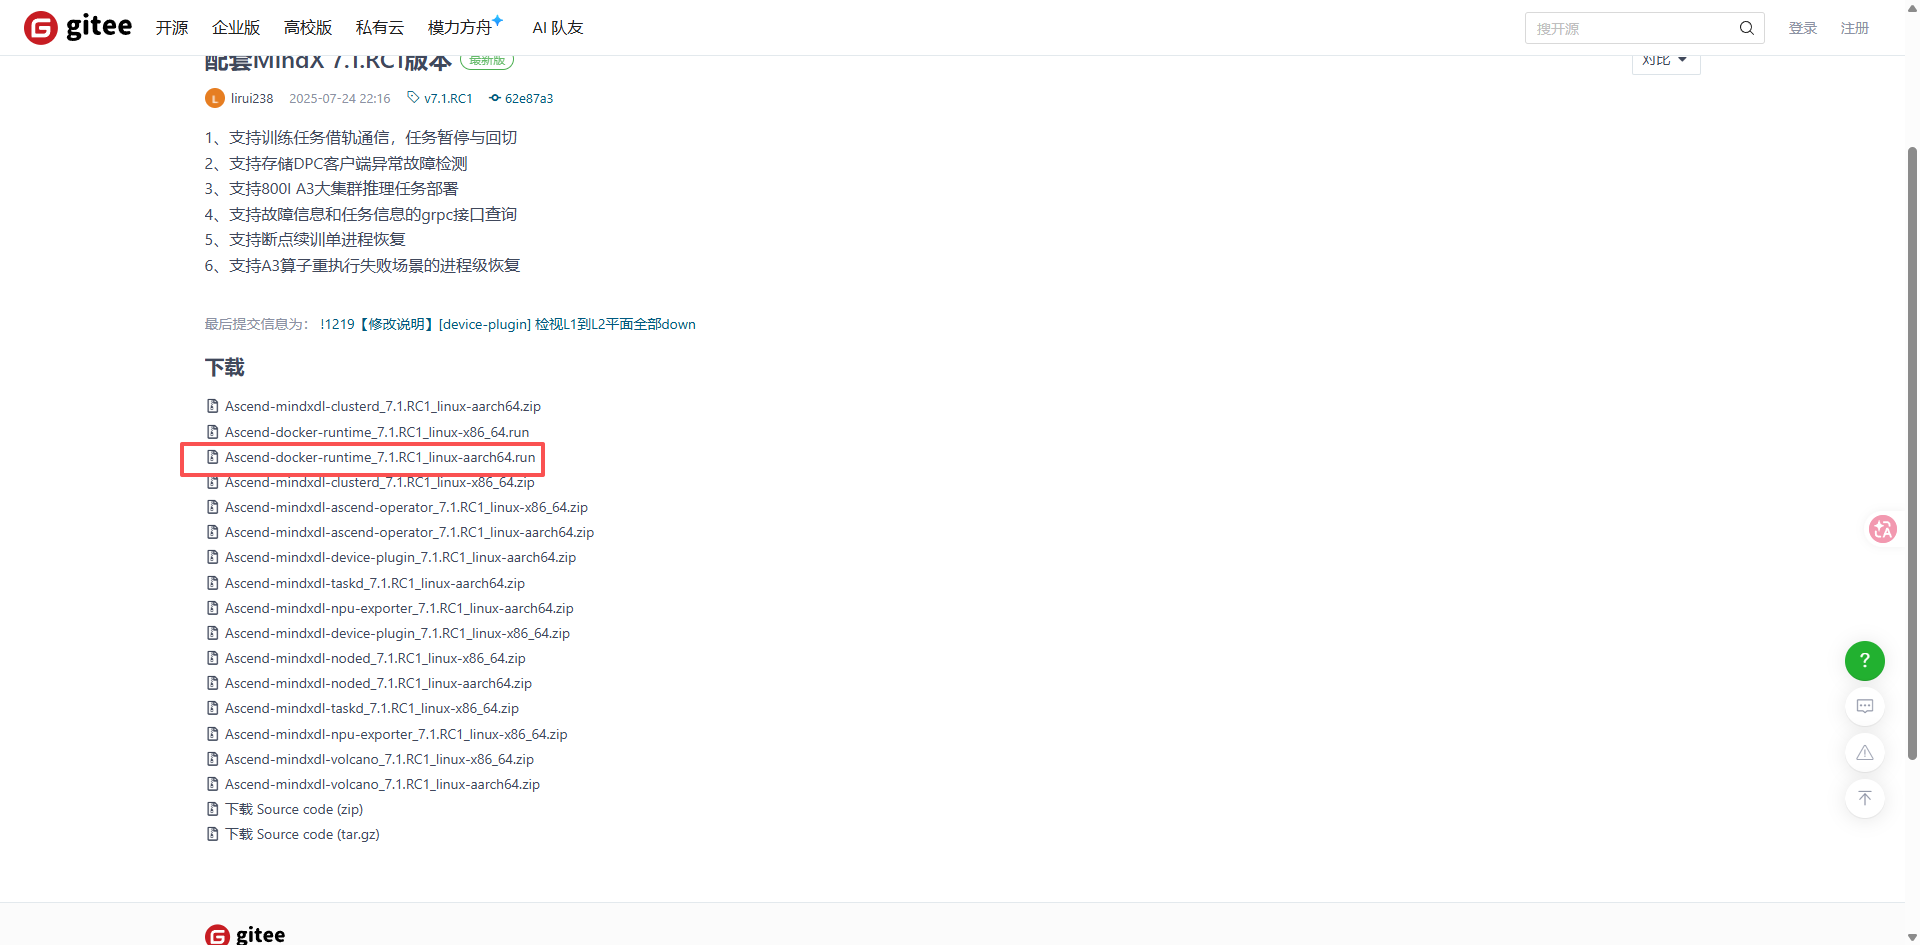Open the v7.1.RC1 tag link
1920x945 pixels.
448,98
